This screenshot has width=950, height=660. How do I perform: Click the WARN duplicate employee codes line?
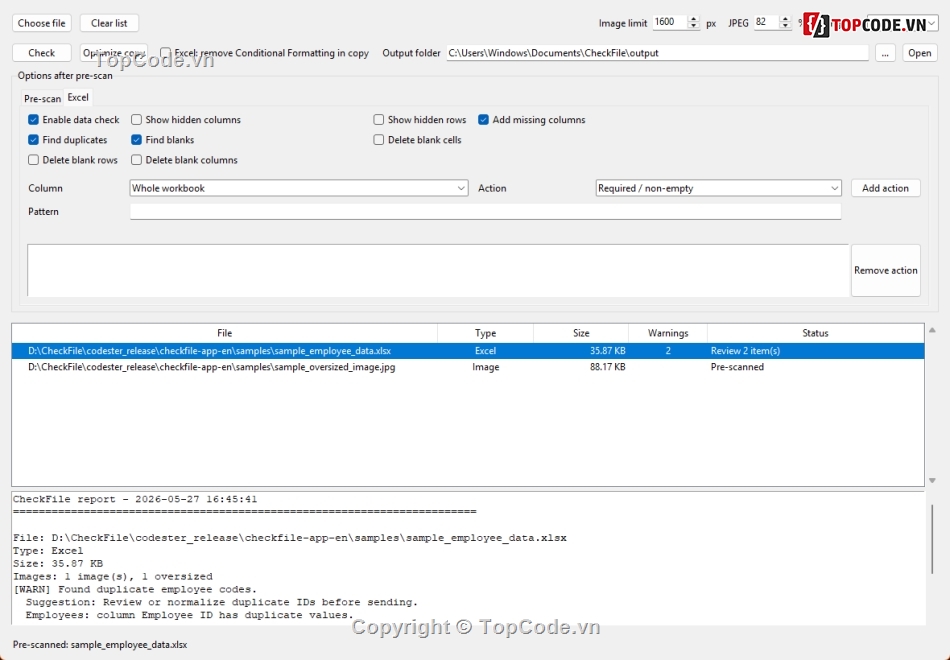click(x=135, y=588)
